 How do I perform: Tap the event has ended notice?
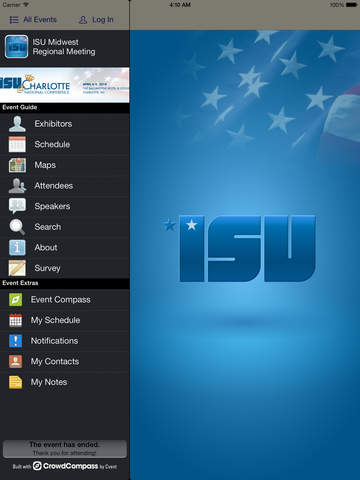pyautogui.click(x=65, y=449)
